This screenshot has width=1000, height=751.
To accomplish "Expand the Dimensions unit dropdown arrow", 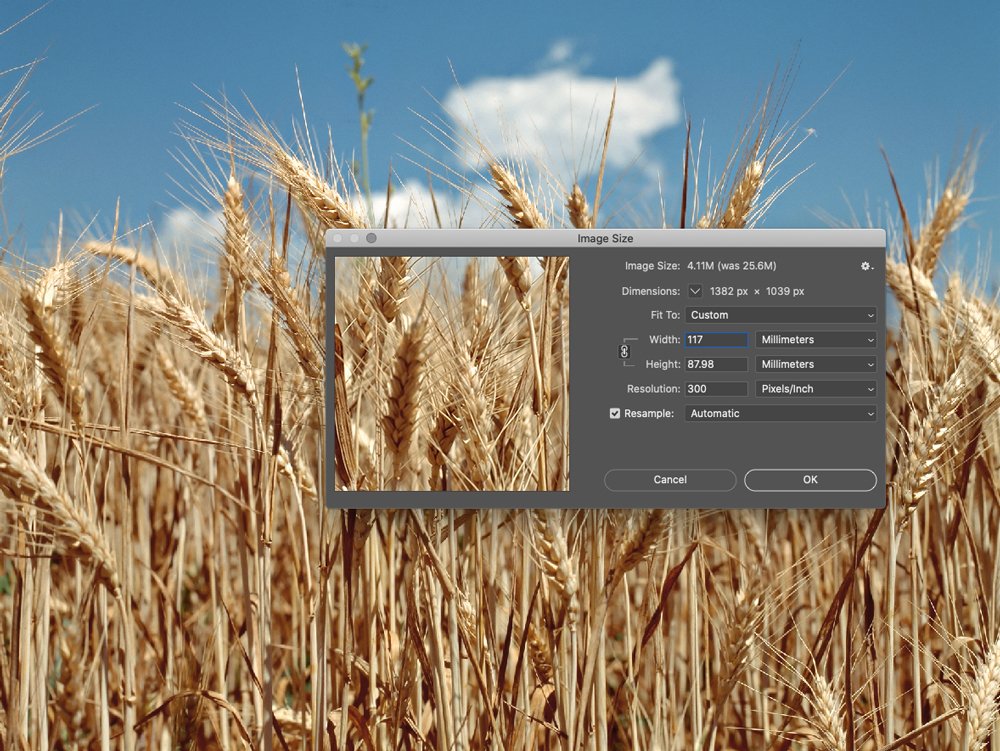I will click(695, 291).
